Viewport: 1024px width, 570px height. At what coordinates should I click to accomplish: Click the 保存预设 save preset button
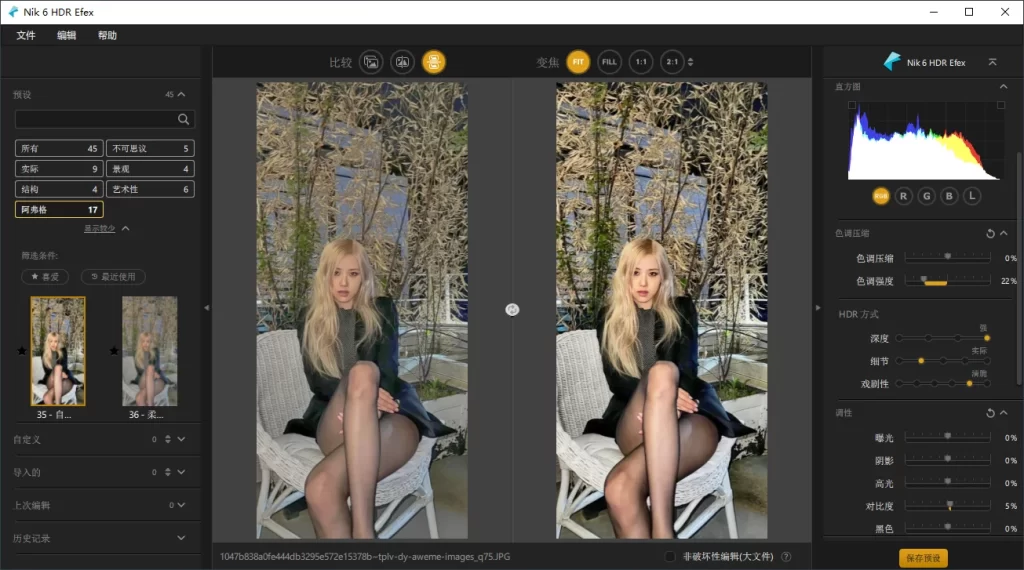pyautogui.click(x=923, y=558)
